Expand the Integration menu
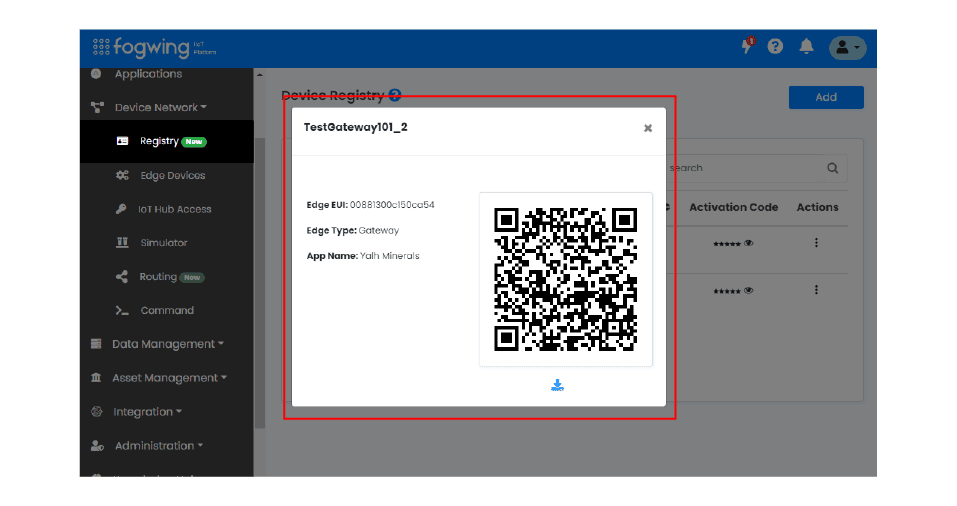957x506 pixels. click(147, 412)
